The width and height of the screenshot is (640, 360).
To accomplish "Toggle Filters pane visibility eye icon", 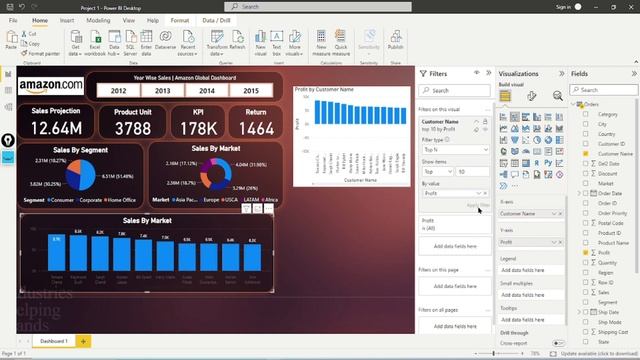I will click(x=477, y=73).
